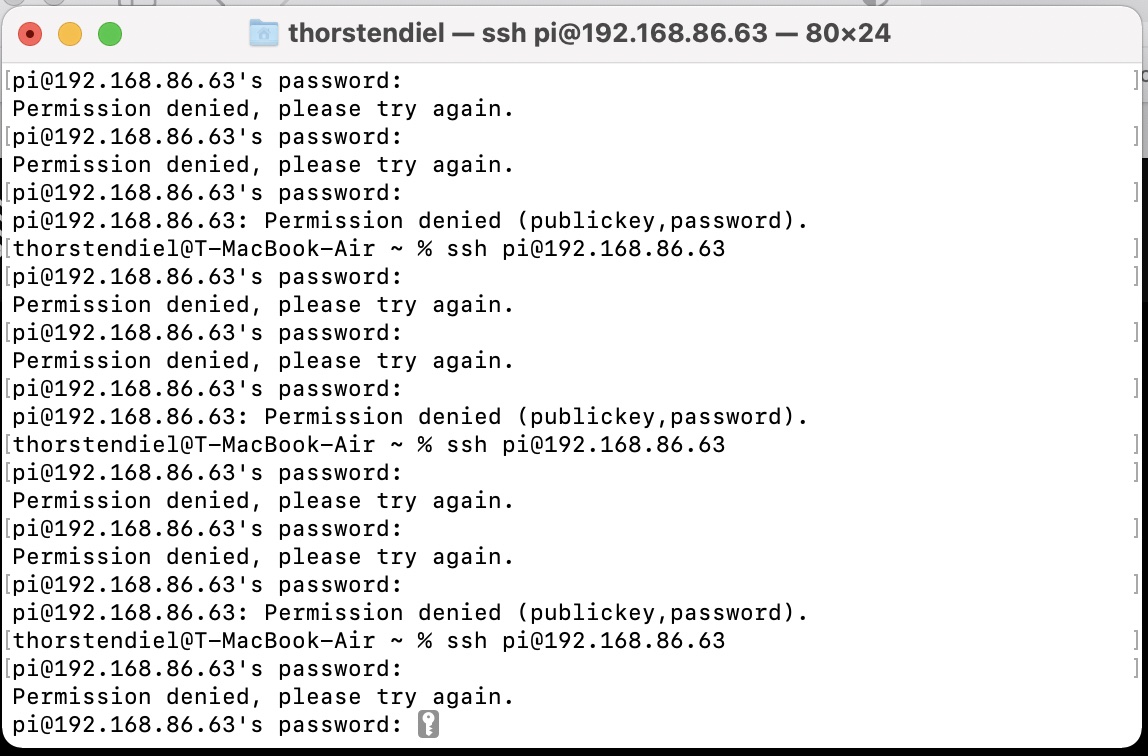
Task: Click right bracket mark on the top line
Action: point(1135,81)
